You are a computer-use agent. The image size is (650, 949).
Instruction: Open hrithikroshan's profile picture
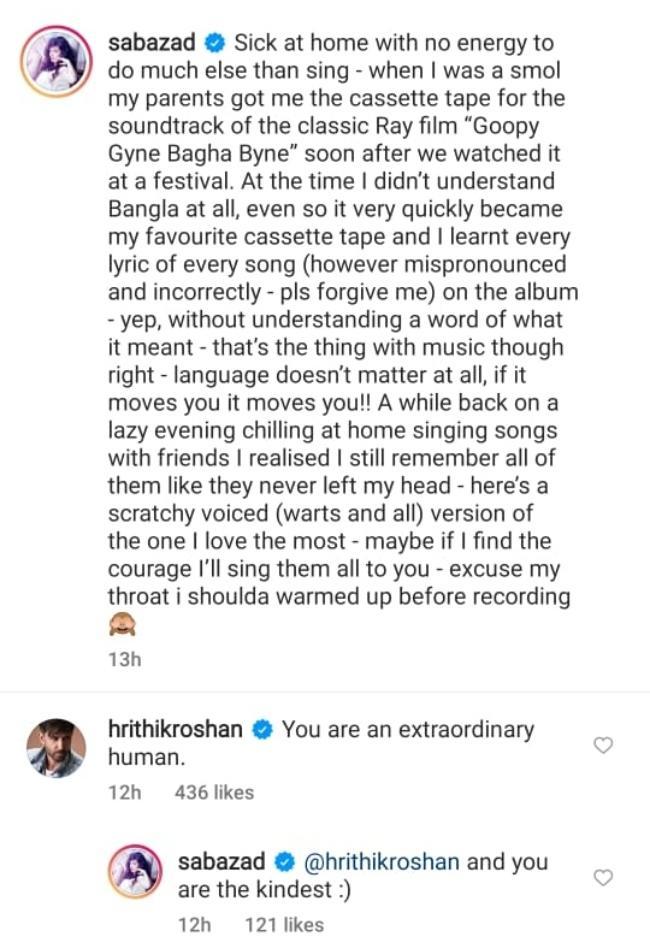(56, 747)
